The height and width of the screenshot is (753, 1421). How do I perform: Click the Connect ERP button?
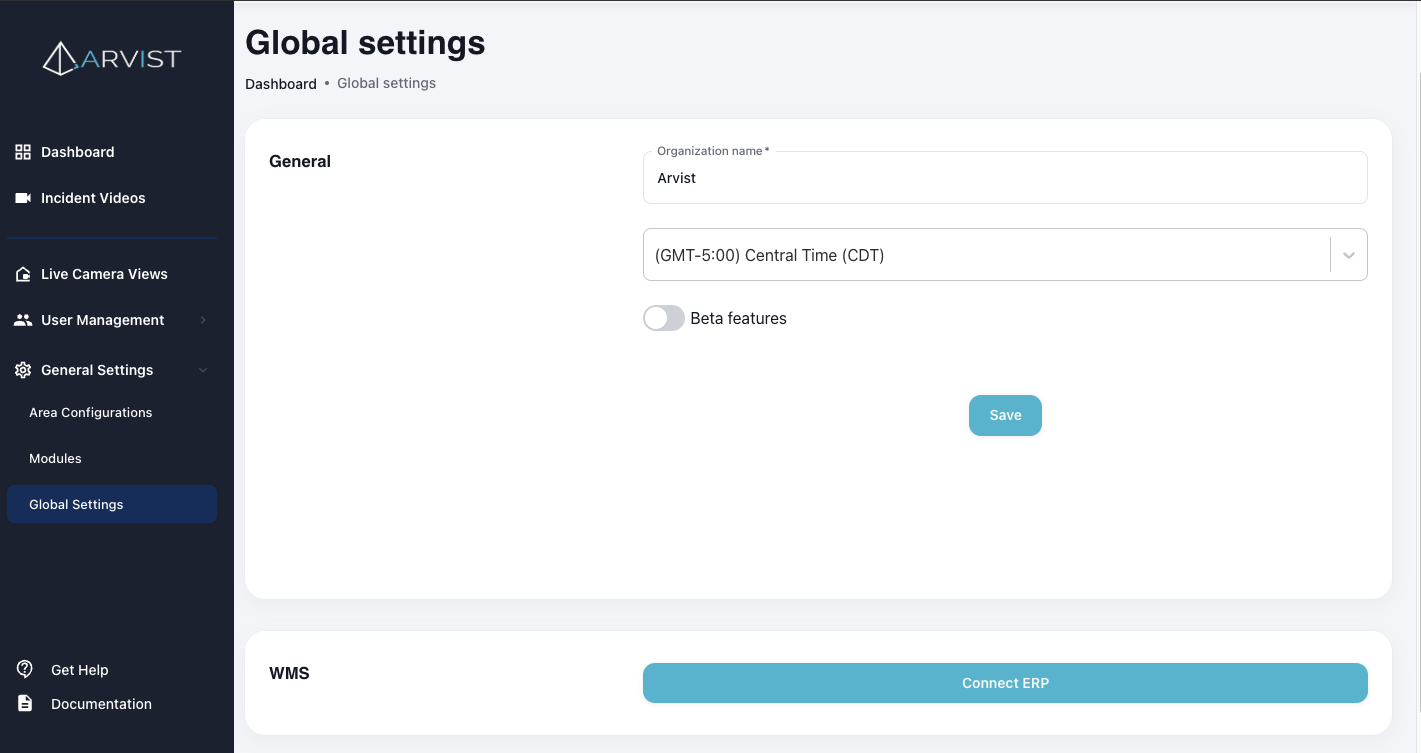pyautogui.click(x=1005, y=682)
